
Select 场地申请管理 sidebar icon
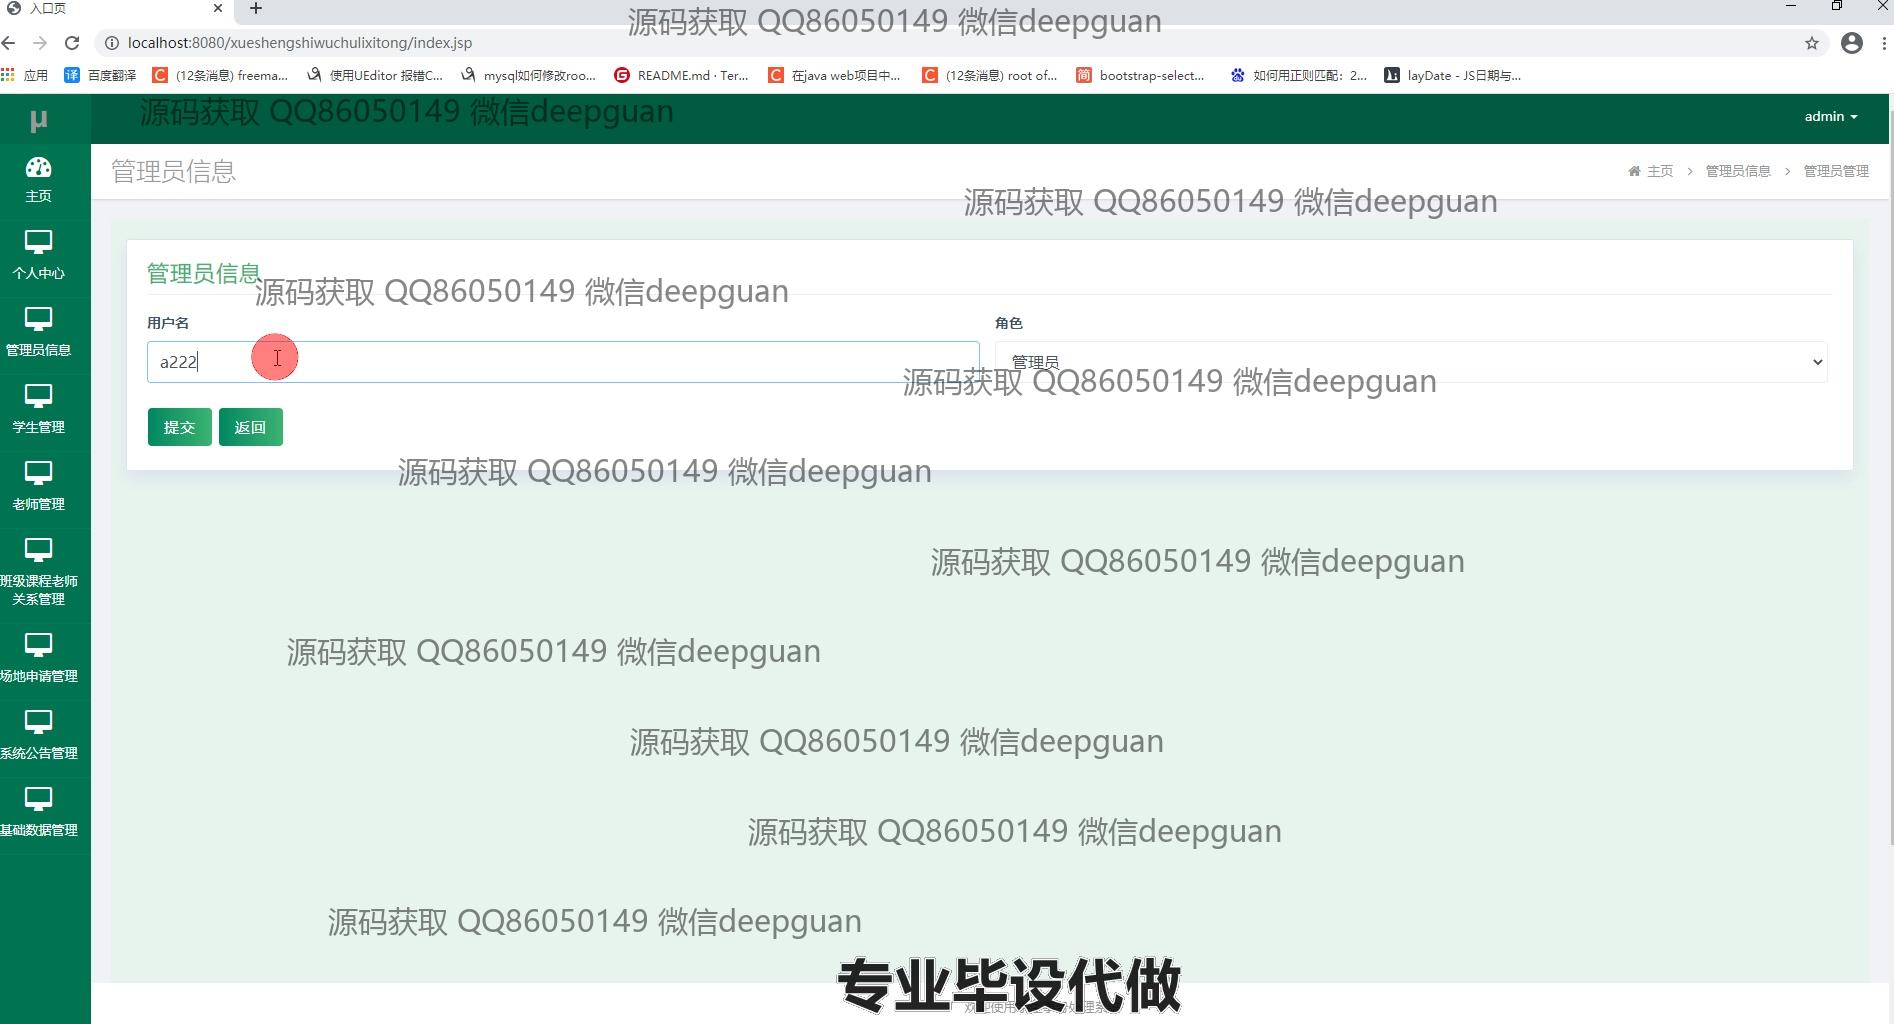pyautogui.click(x=38, y=645)
